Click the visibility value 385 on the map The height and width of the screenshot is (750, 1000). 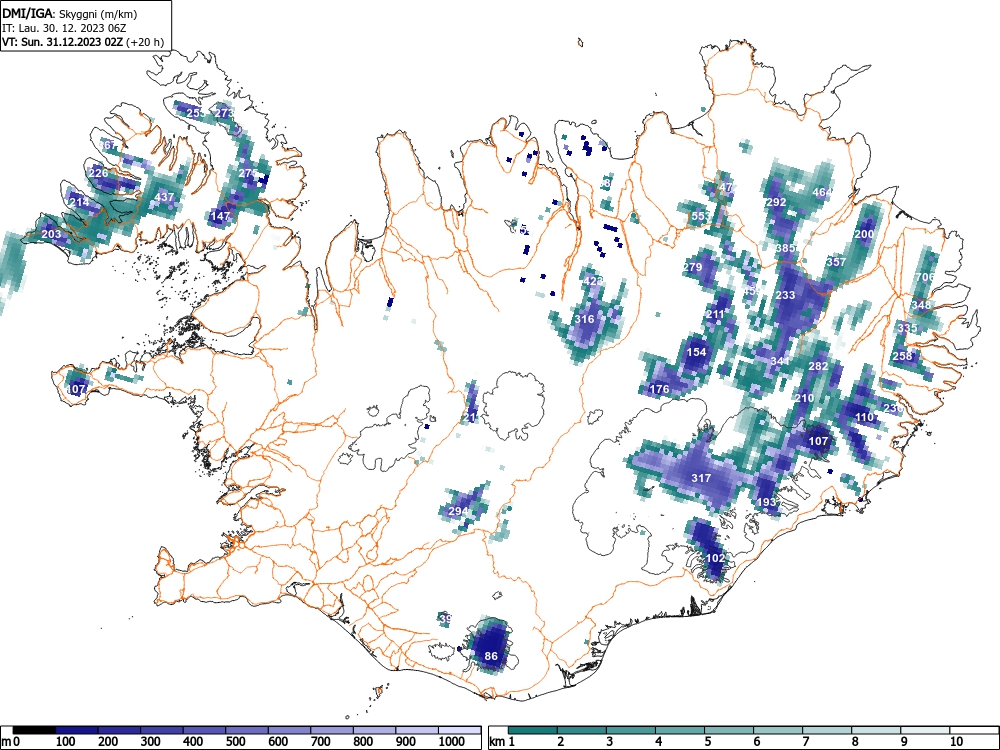tap(786, 247)
